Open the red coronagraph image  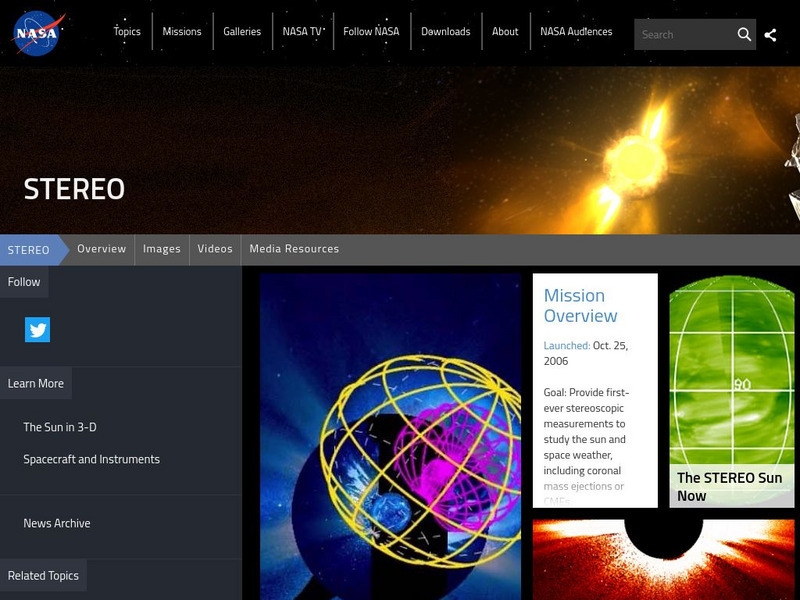pyautogui.click(x=663, y=560)
